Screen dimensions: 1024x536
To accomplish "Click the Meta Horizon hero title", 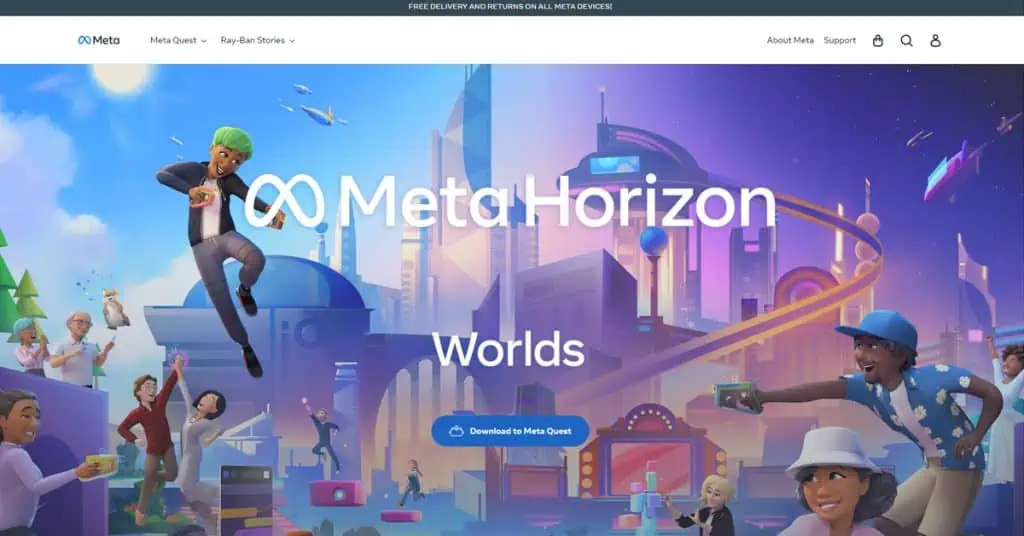I will click(x=510, y=202).
